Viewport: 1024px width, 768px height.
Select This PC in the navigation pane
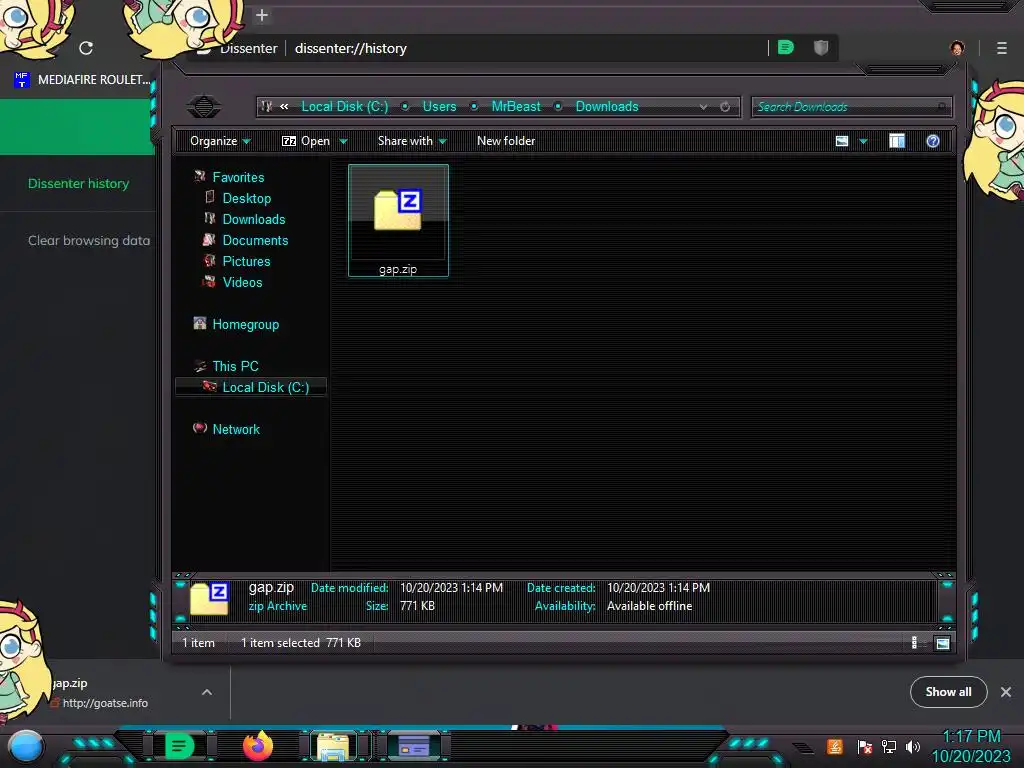point(235,366)
